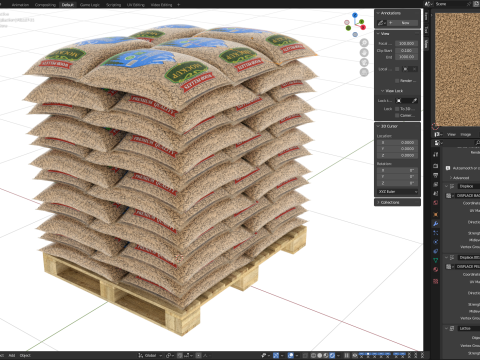Click the red X axis navigation gizmo
This screenshot has width=480, height=360.
(x=363, y=27)
